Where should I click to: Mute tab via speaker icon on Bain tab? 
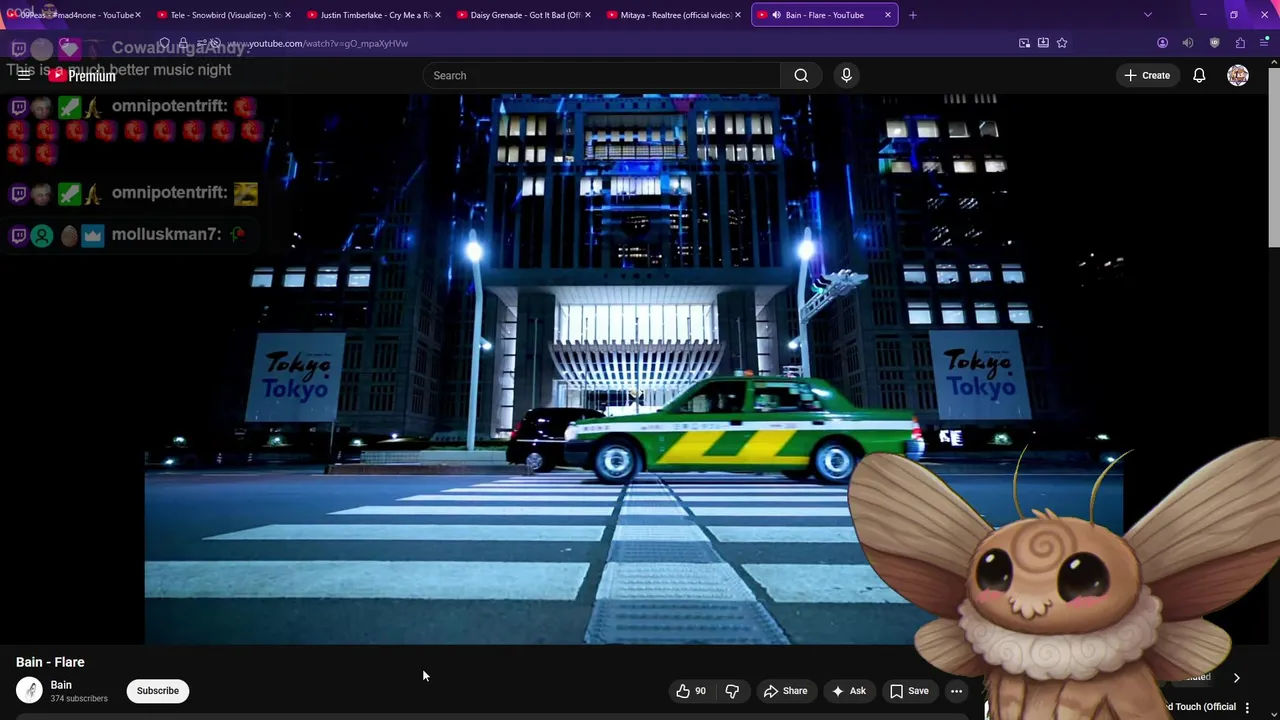point(775,15)
